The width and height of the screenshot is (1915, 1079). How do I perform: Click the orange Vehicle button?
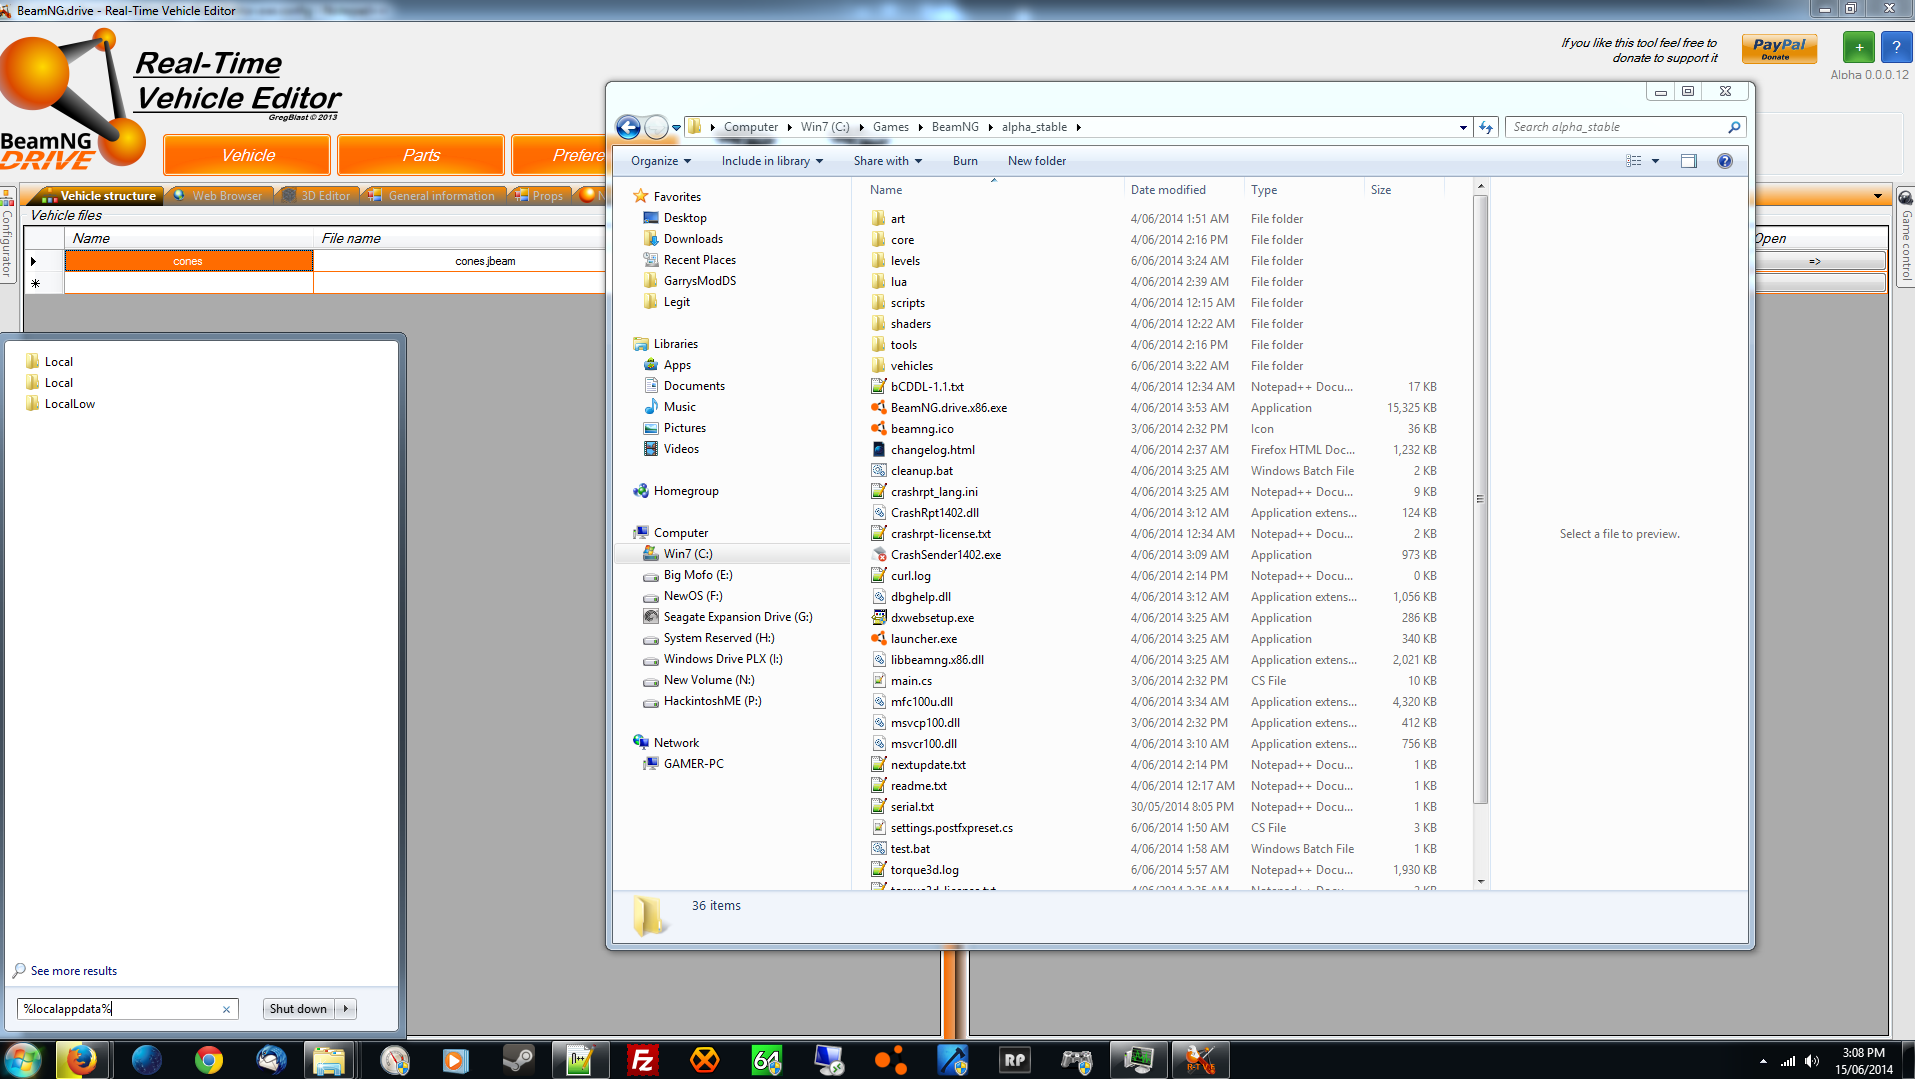[247, 155]
